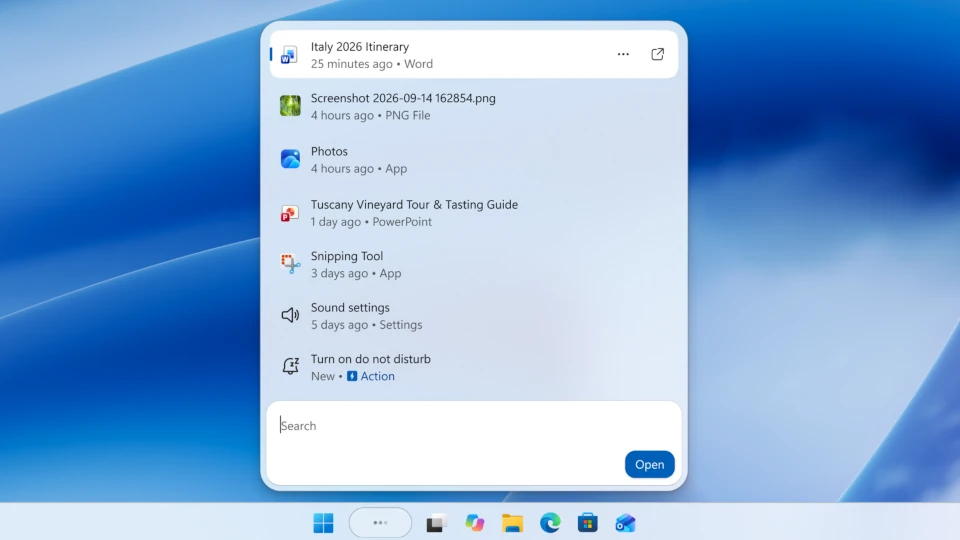
Task: Launch Copilot from the taskbar
Action: click(474, 523)
